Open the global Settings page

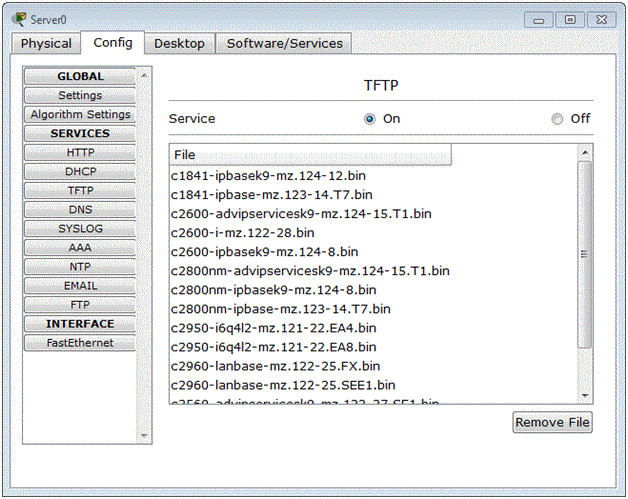(x=80, y=95)
